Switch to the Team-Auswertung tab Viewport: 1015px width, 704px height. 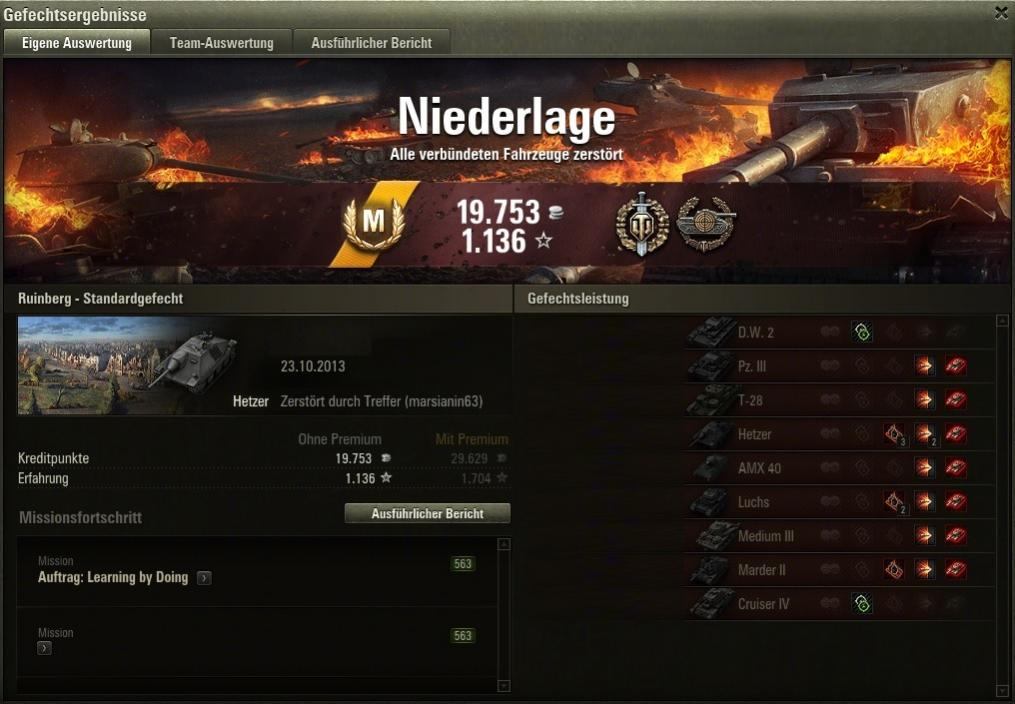pyautogui.click(x=221, y=43)
